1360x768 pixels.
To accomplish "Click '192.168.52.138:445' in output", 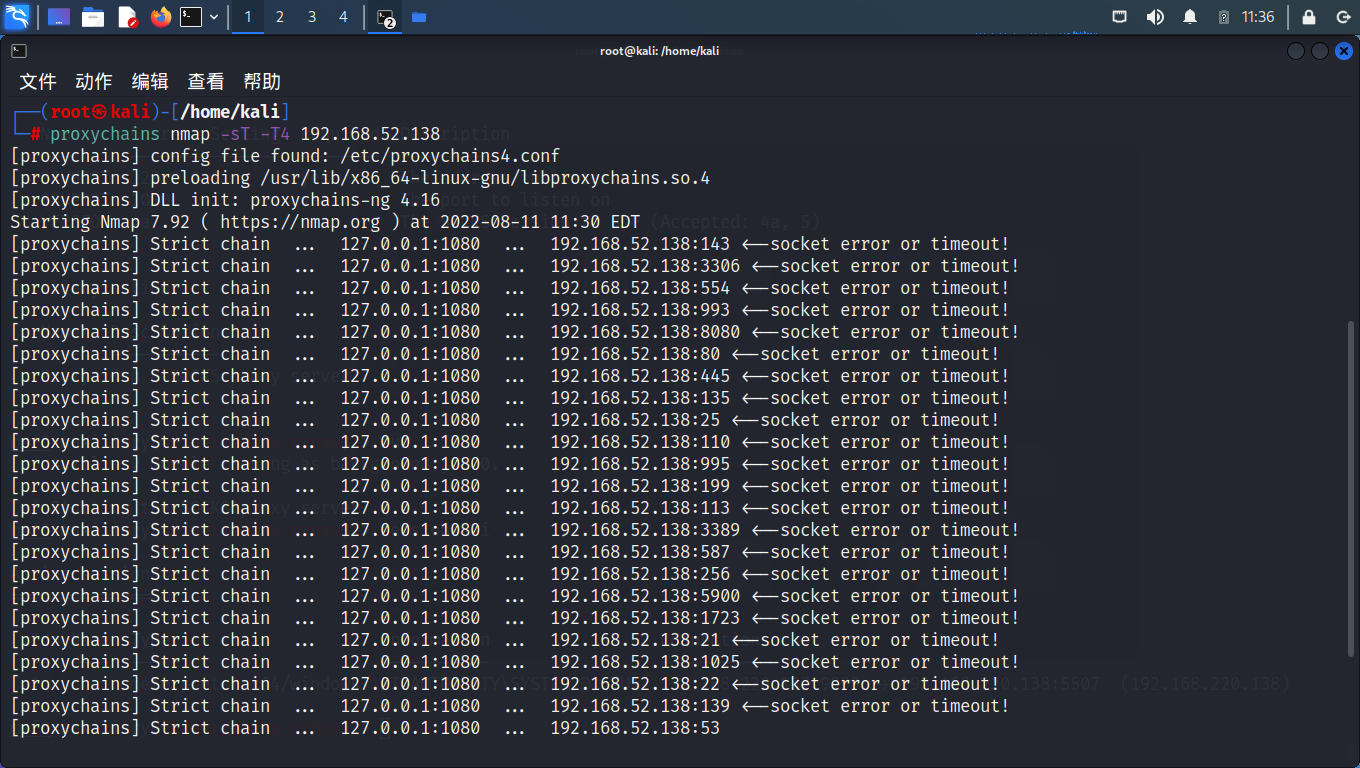I will pos(640,376).
